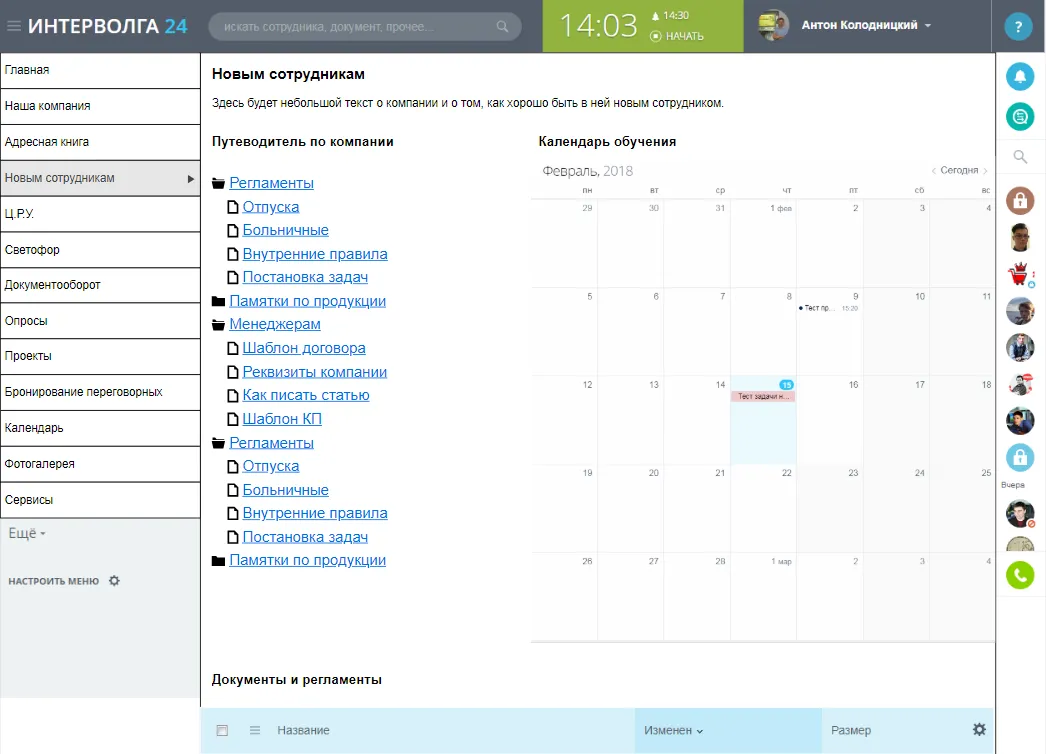Viewport: 1046px width, 754px height.
Task: Click the magnifier icon in the right sidebar
Action: click(x=1019, y=156)
